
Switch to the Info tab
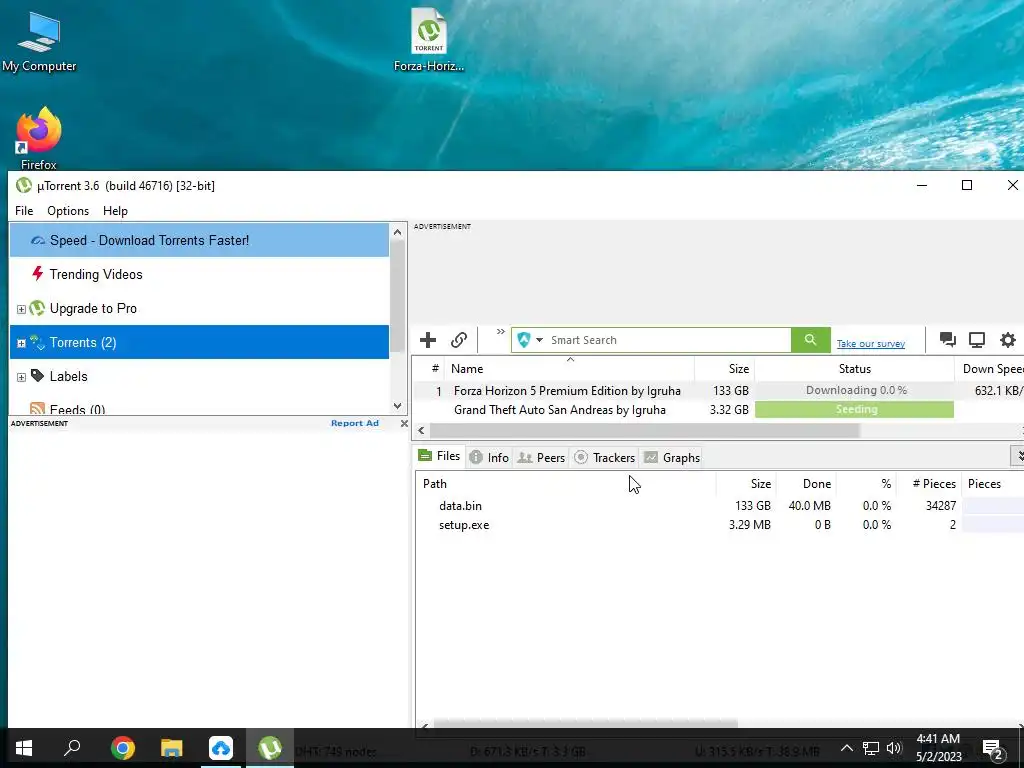point(489,458)
